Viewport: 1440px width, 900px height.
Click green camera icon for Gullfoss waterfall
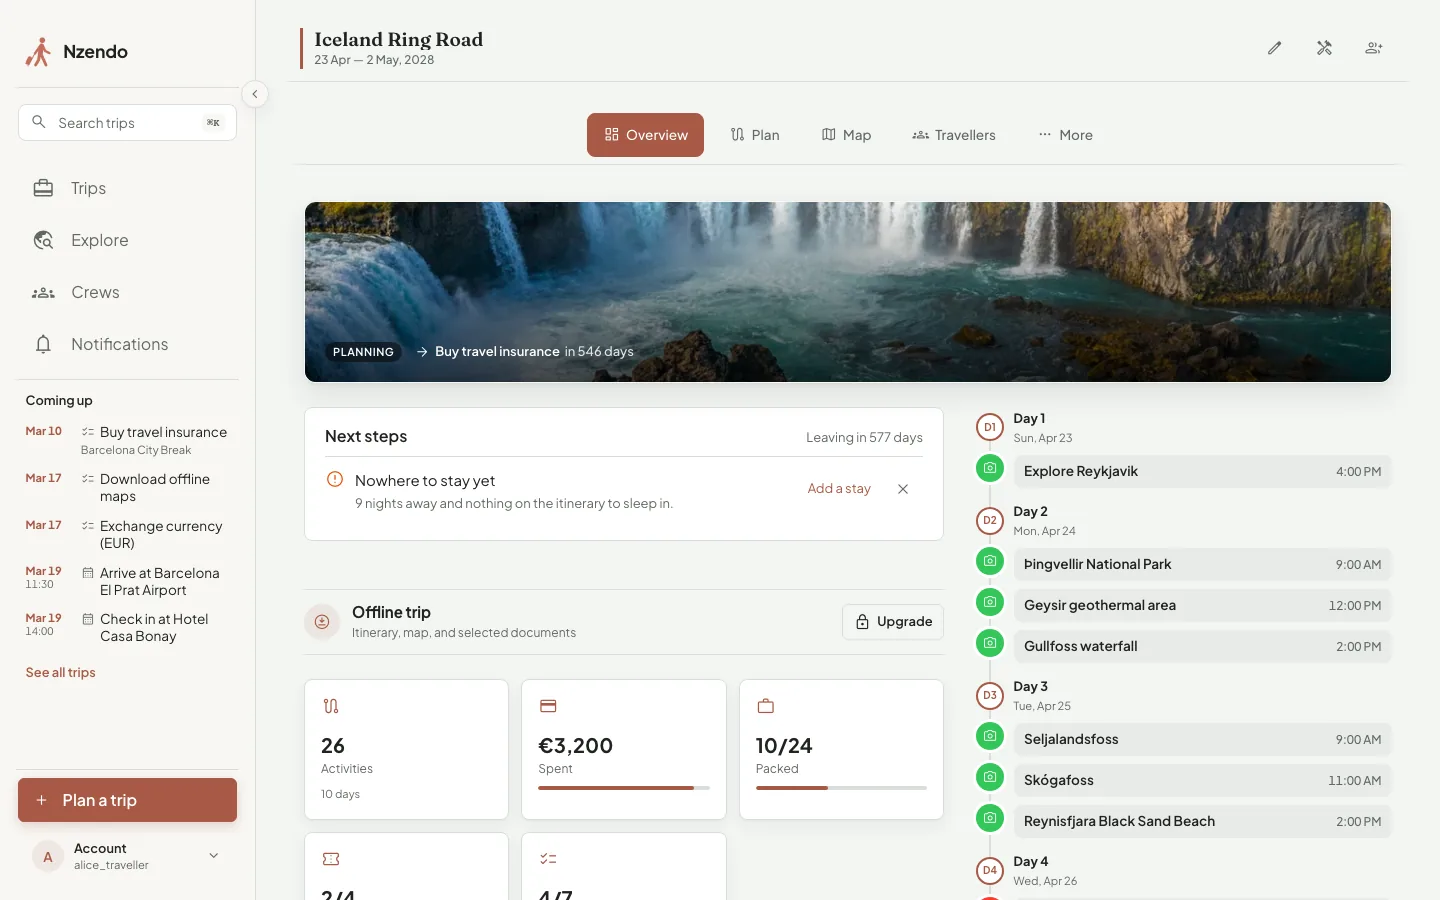[x=990, y=643]
